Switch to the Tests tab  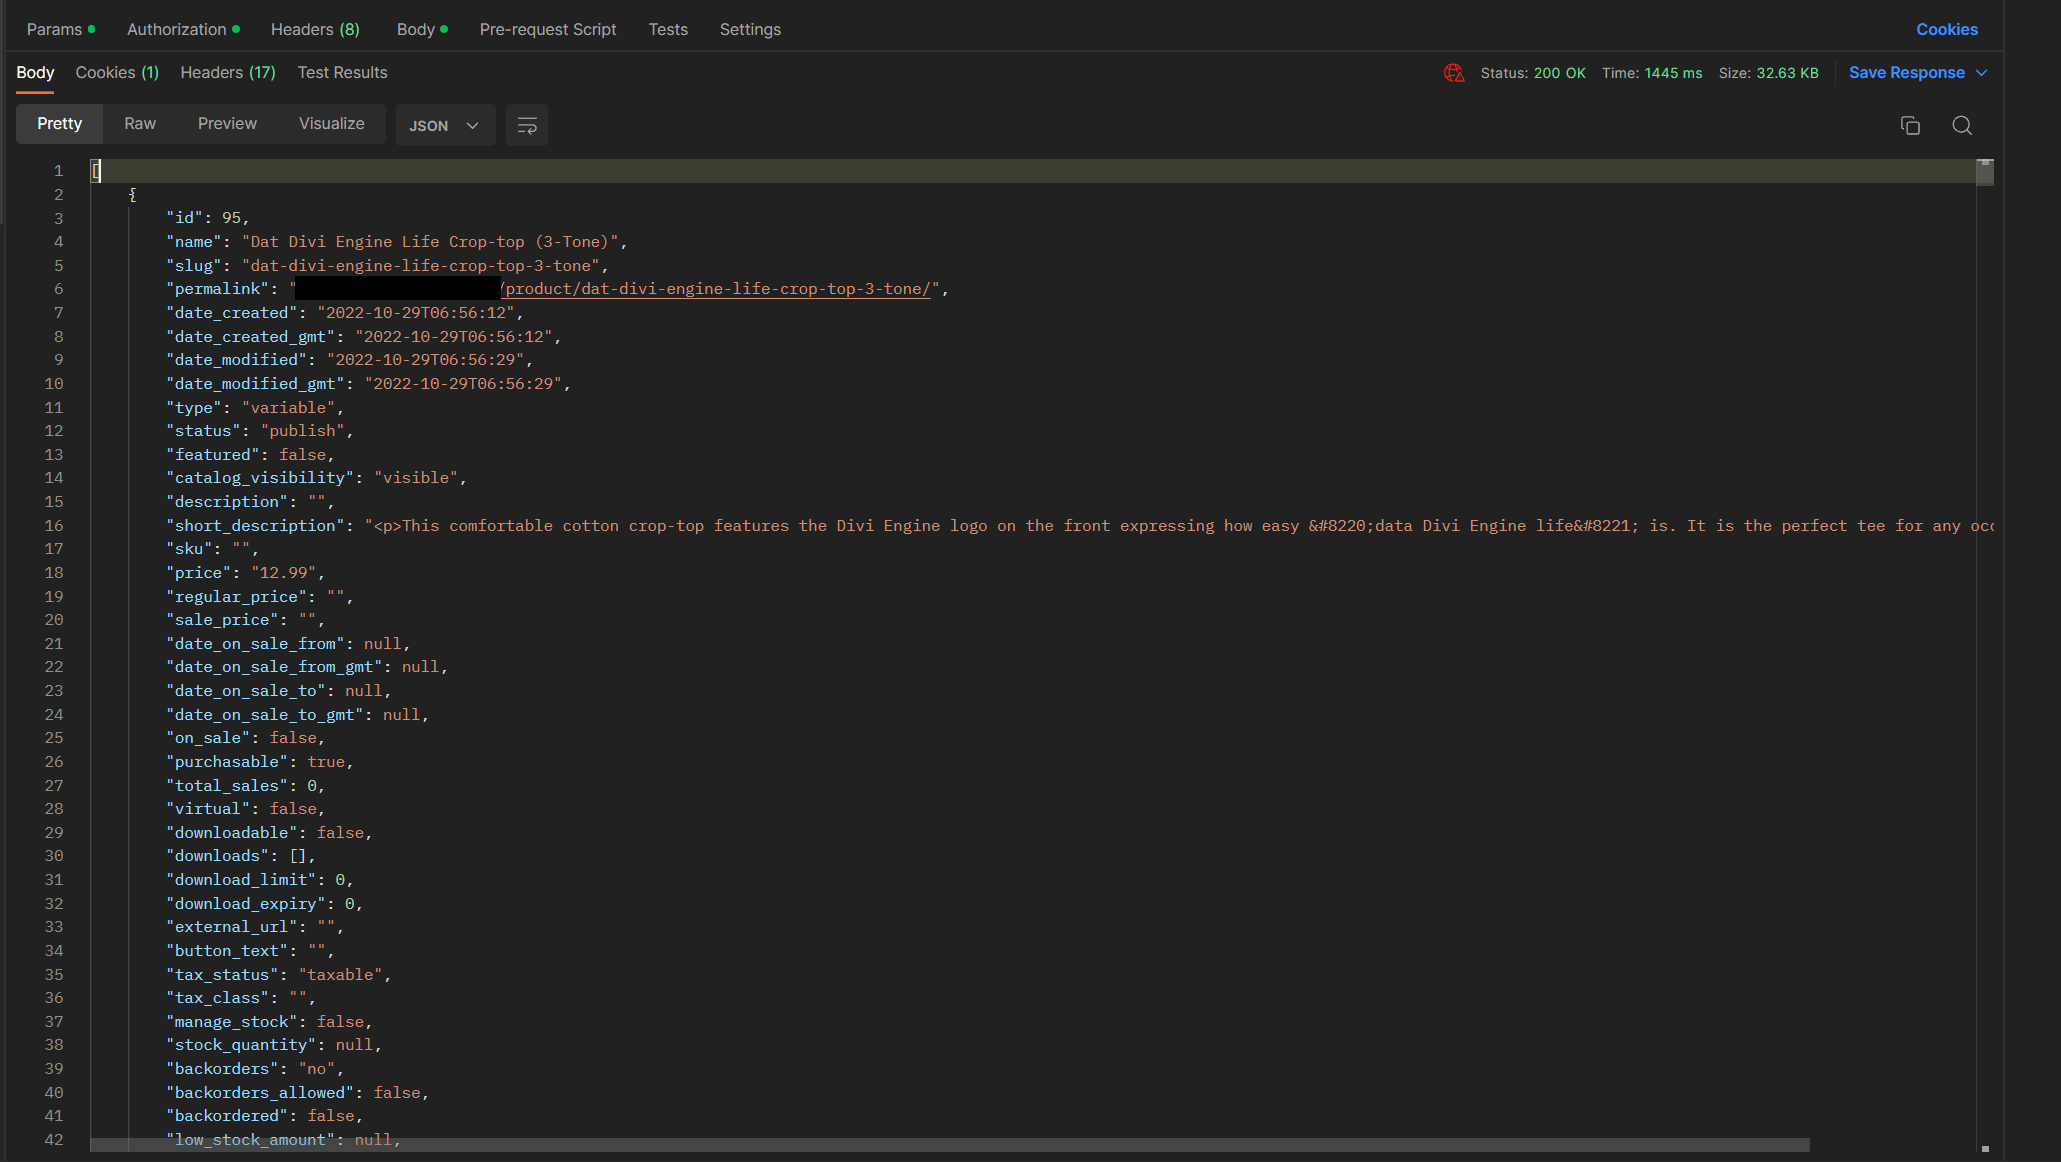668,29
